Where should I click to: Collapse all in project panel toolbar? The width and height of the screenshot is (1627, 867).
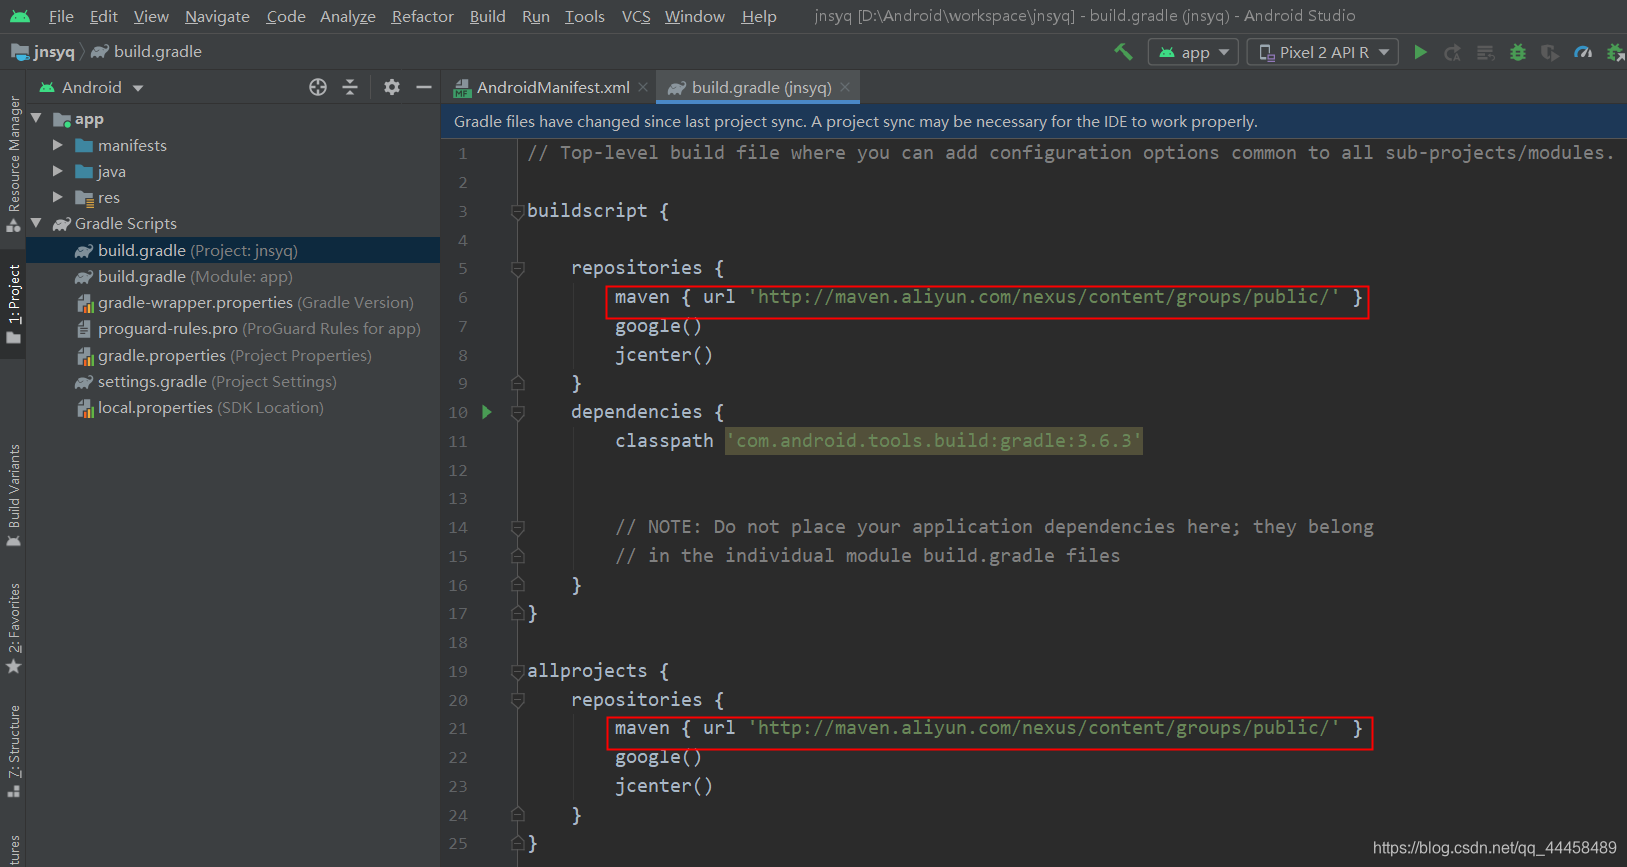(350, 87)
